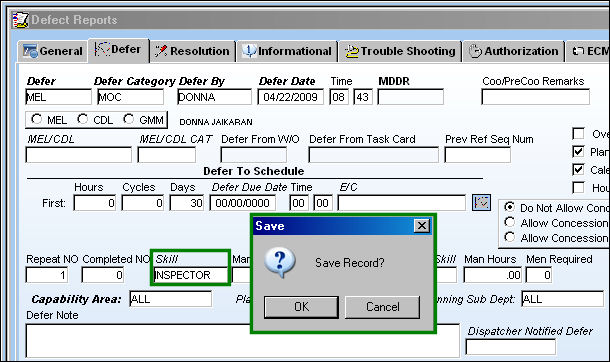Viewport: 610px width, 362px height.
Task: Choose Do Not Allow Concession option
Action: pyautogui.click(x=510, y=207)
